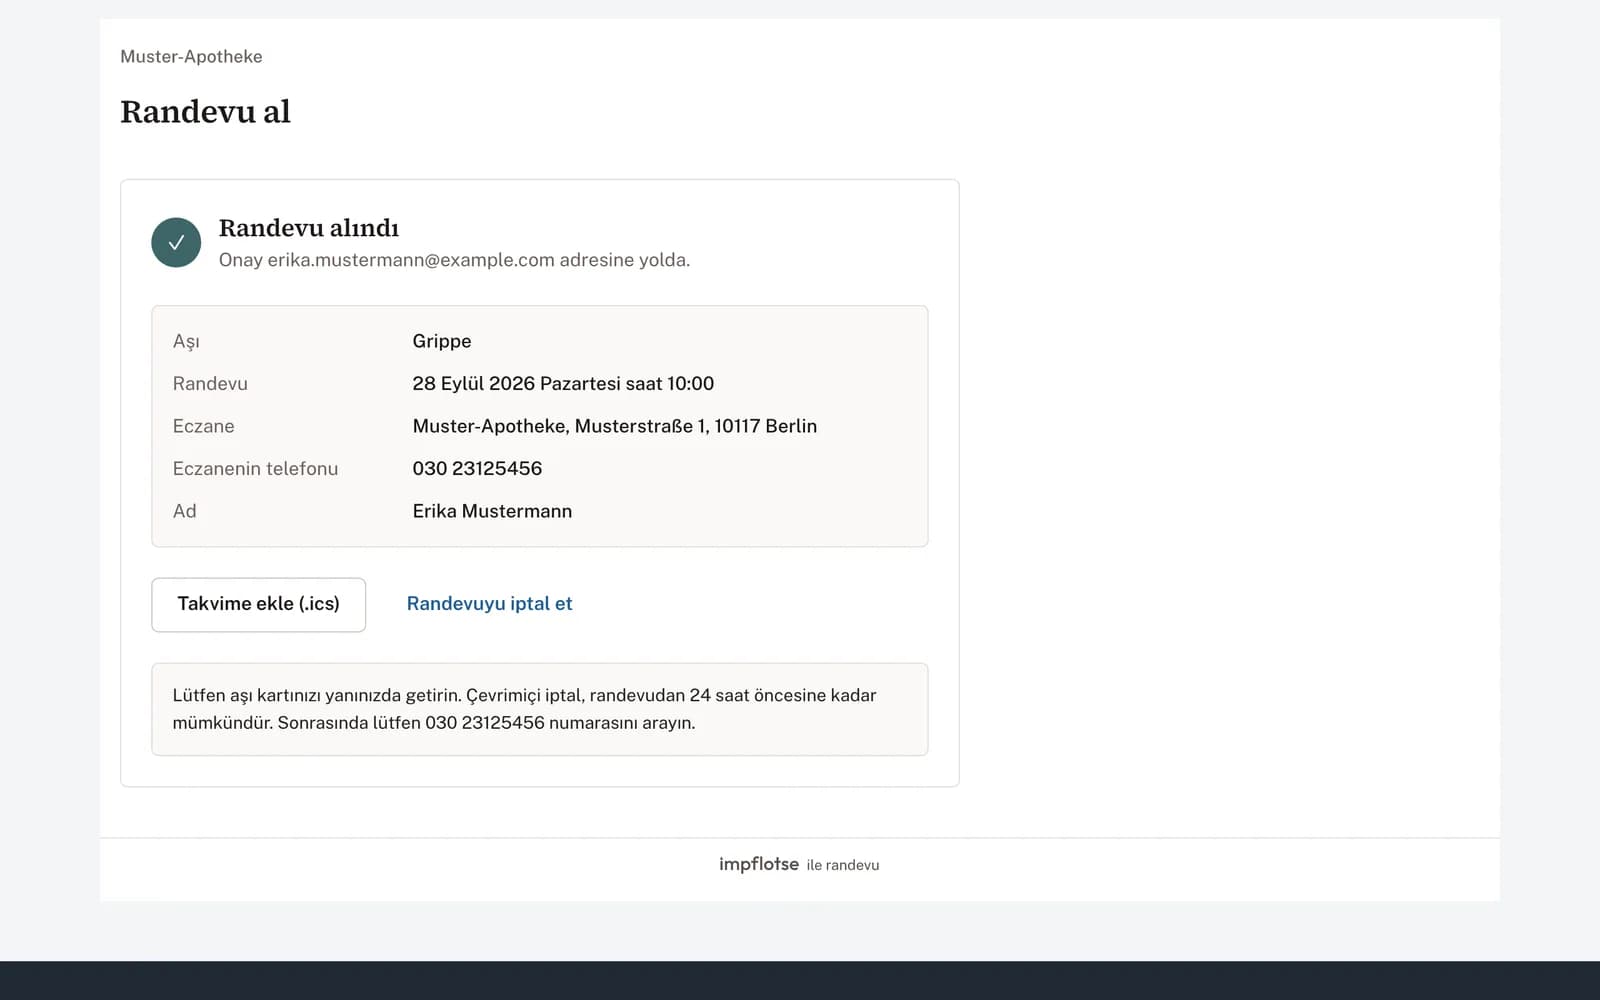
Task: Click the ile randevu footer text
Action: pos(843,865)
